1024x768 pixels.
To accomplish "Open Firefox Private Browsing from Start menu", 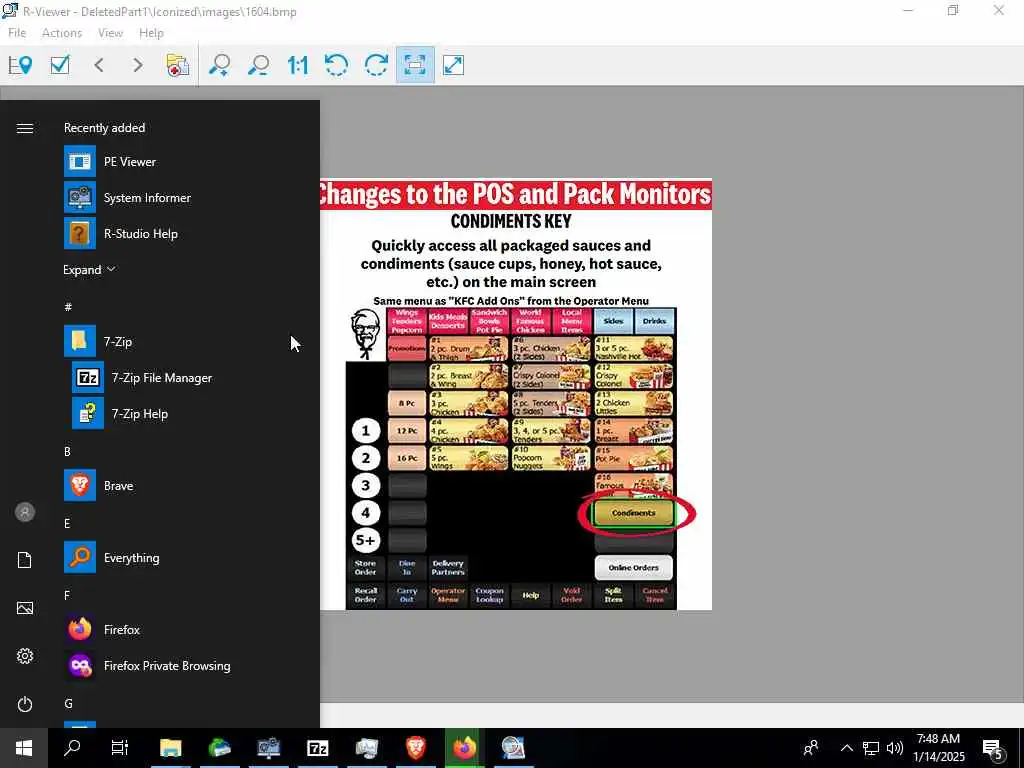I will [x=176, y=665].
